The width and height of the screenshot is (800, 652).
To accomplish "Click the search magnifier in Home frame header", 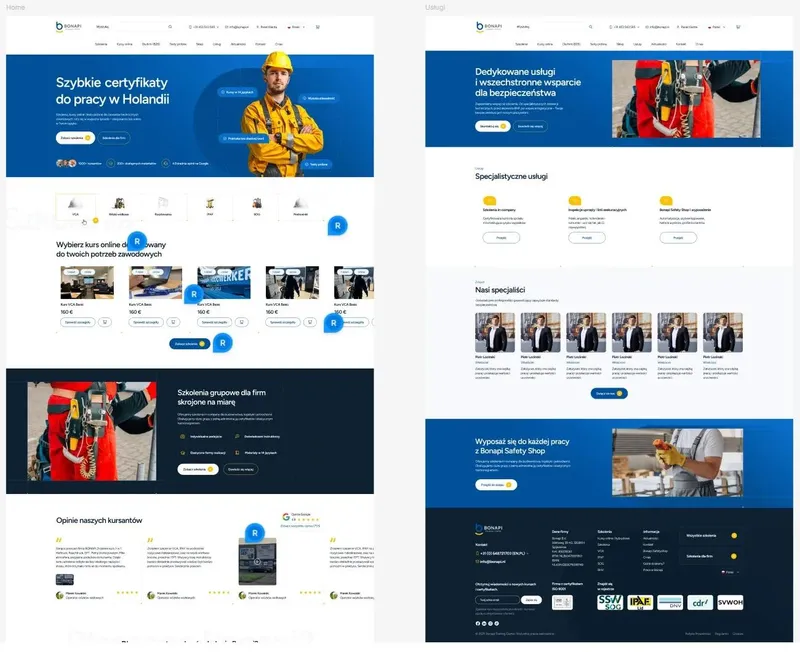I will [170, 27].
